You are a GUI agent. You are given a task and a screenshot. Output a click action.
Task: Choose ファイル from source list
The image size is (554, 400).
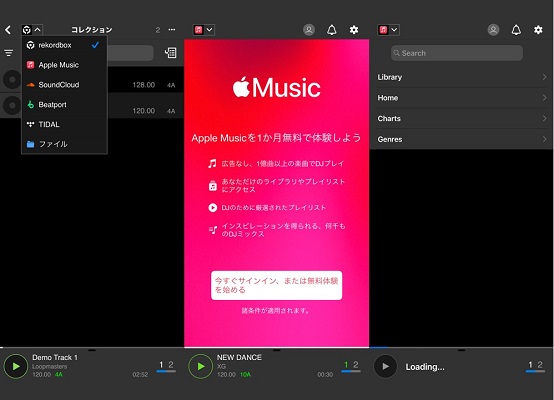(64, 144)
